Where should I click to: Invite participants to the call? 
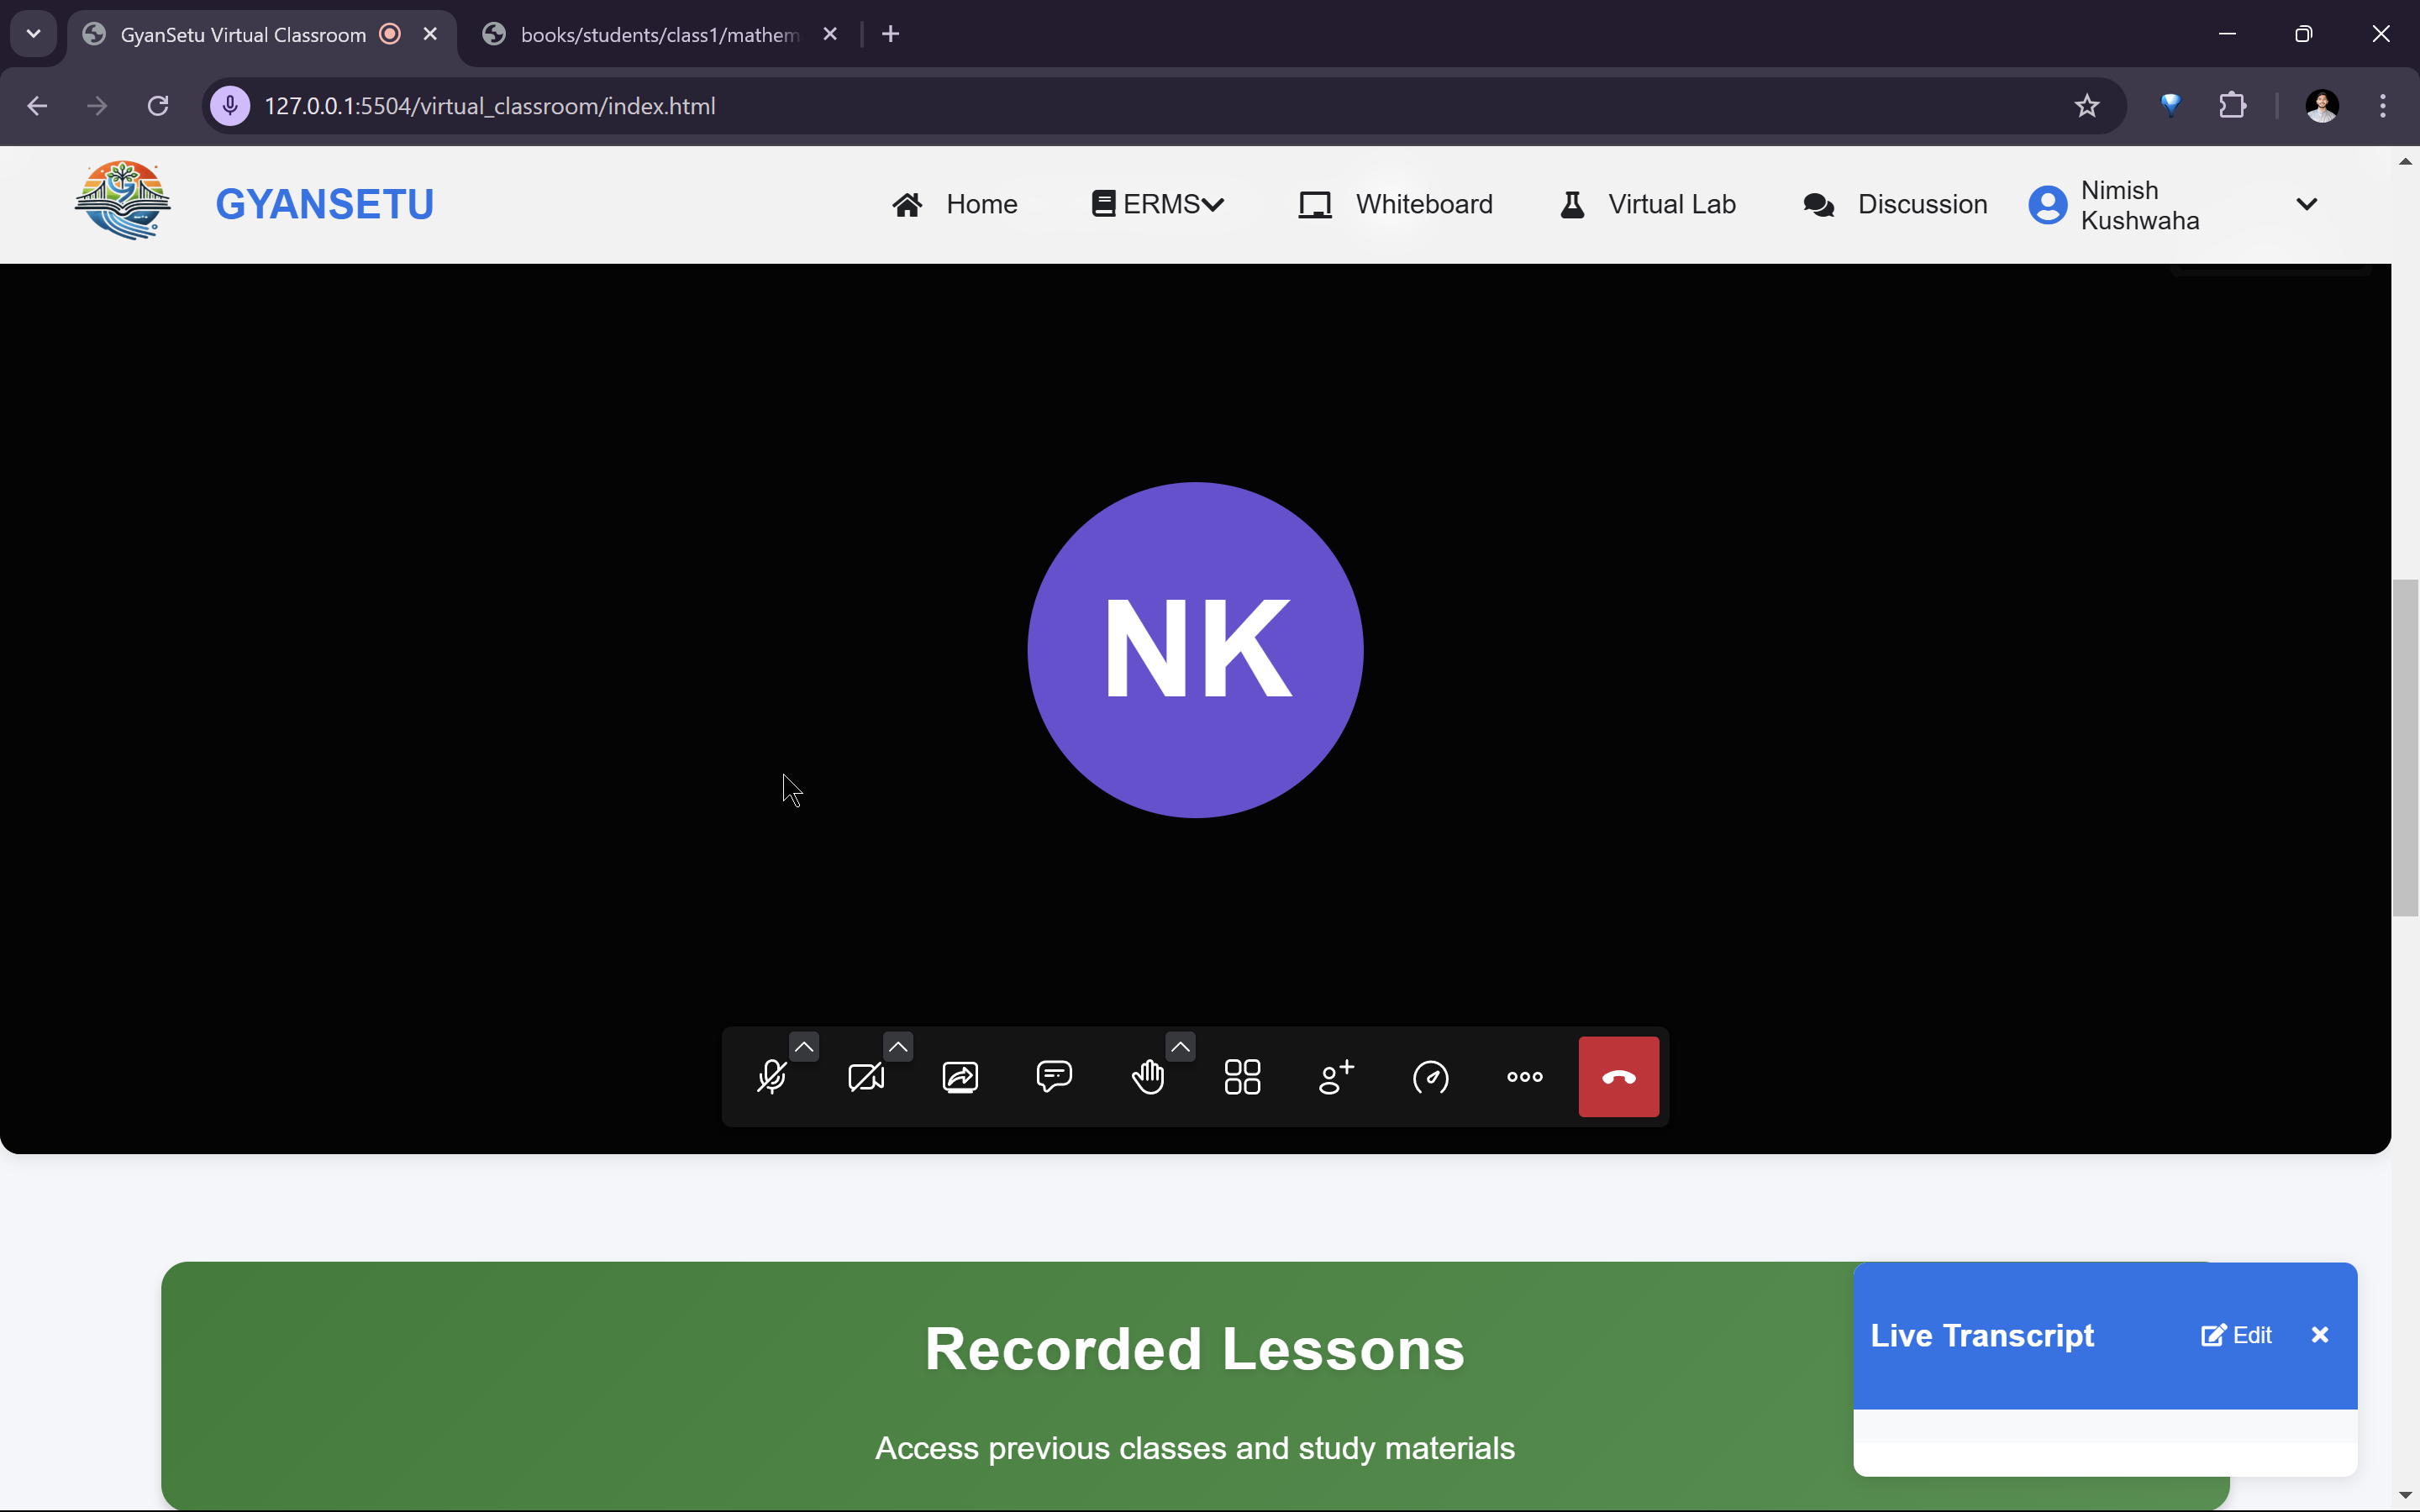(1336, 1077)
